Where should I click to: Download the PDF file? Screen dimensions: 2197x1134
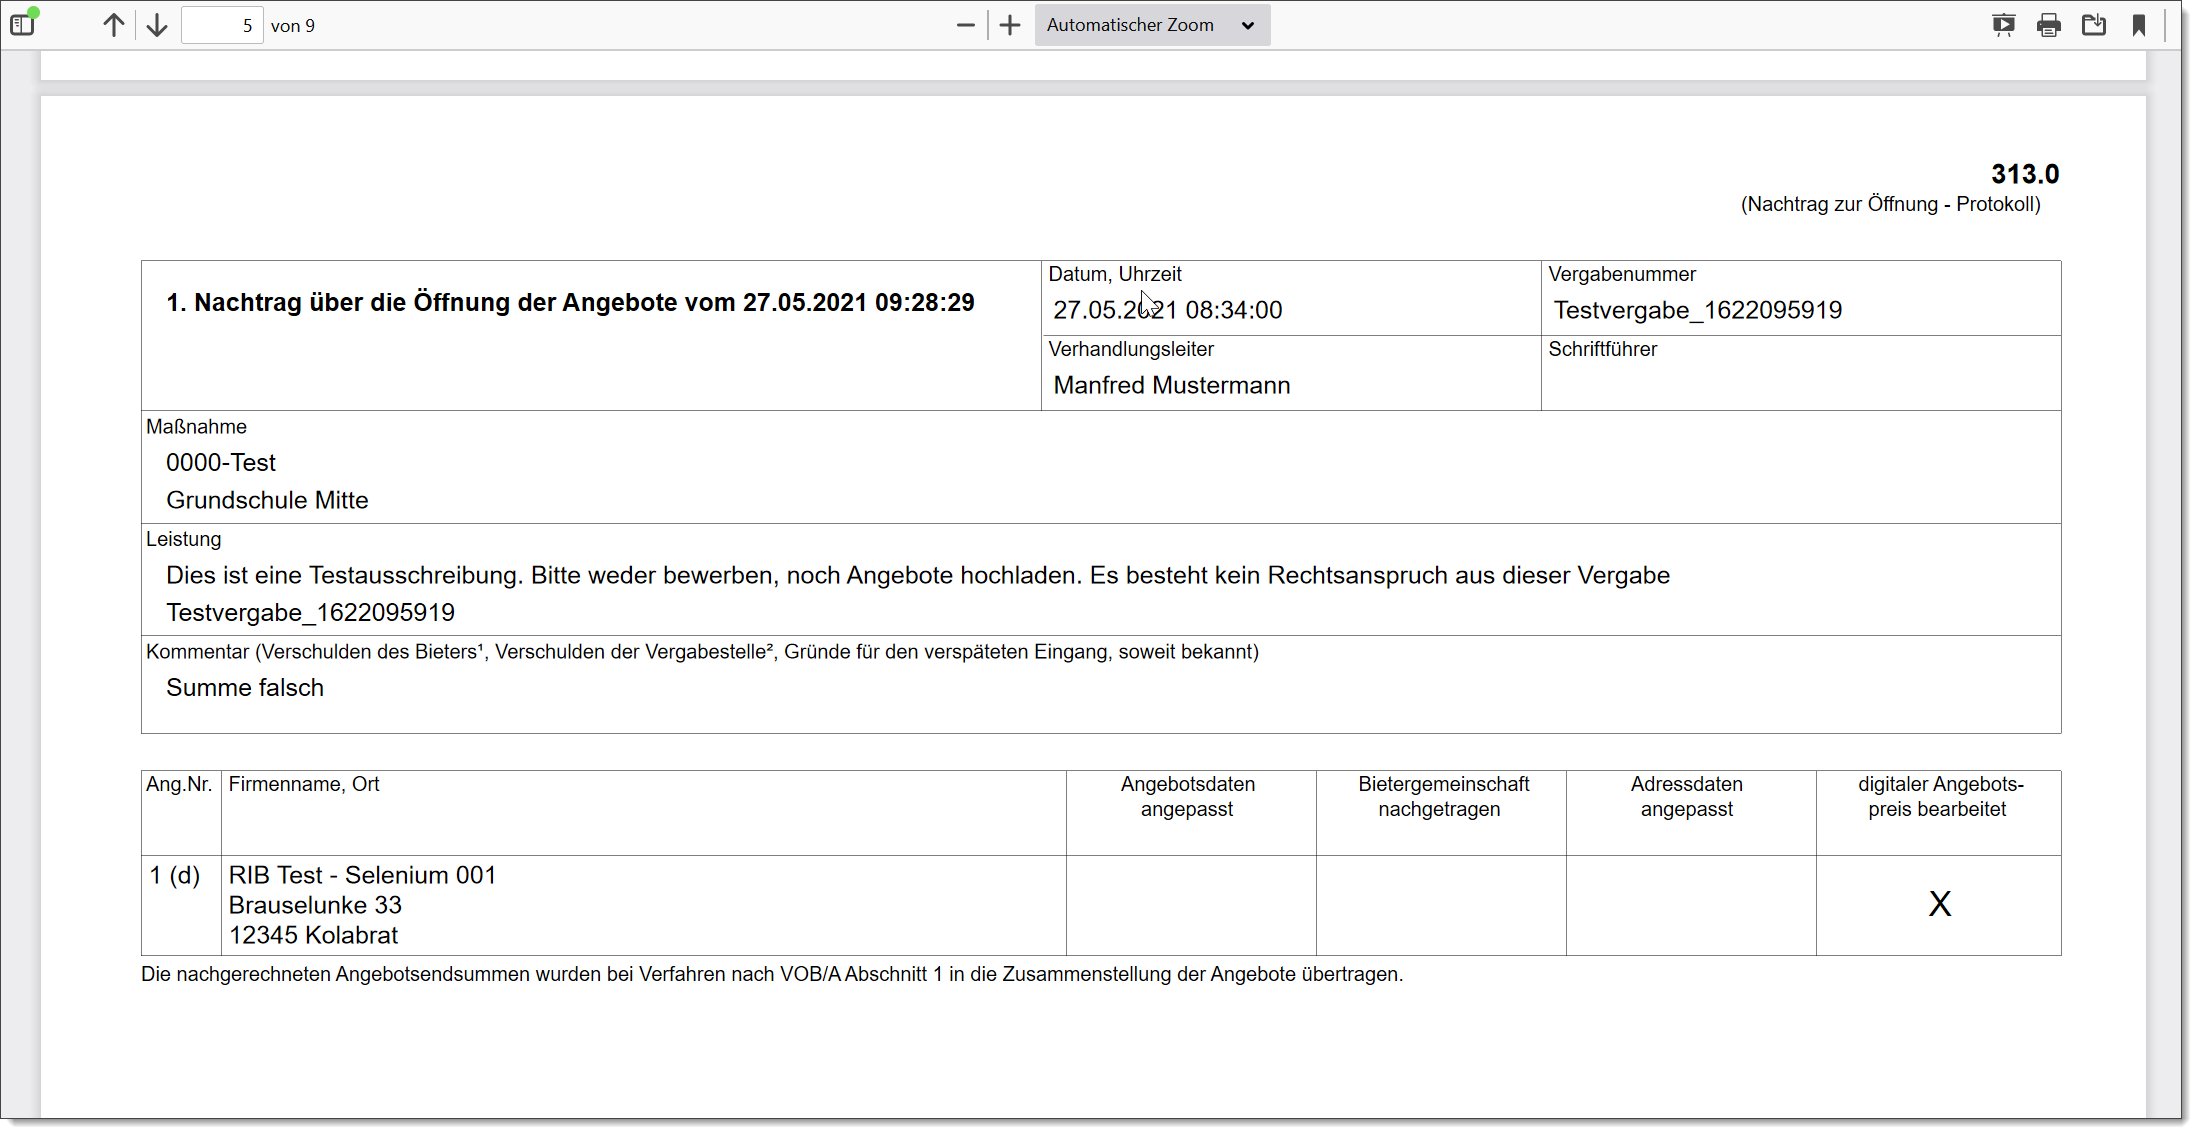(x=2093, y=25)
